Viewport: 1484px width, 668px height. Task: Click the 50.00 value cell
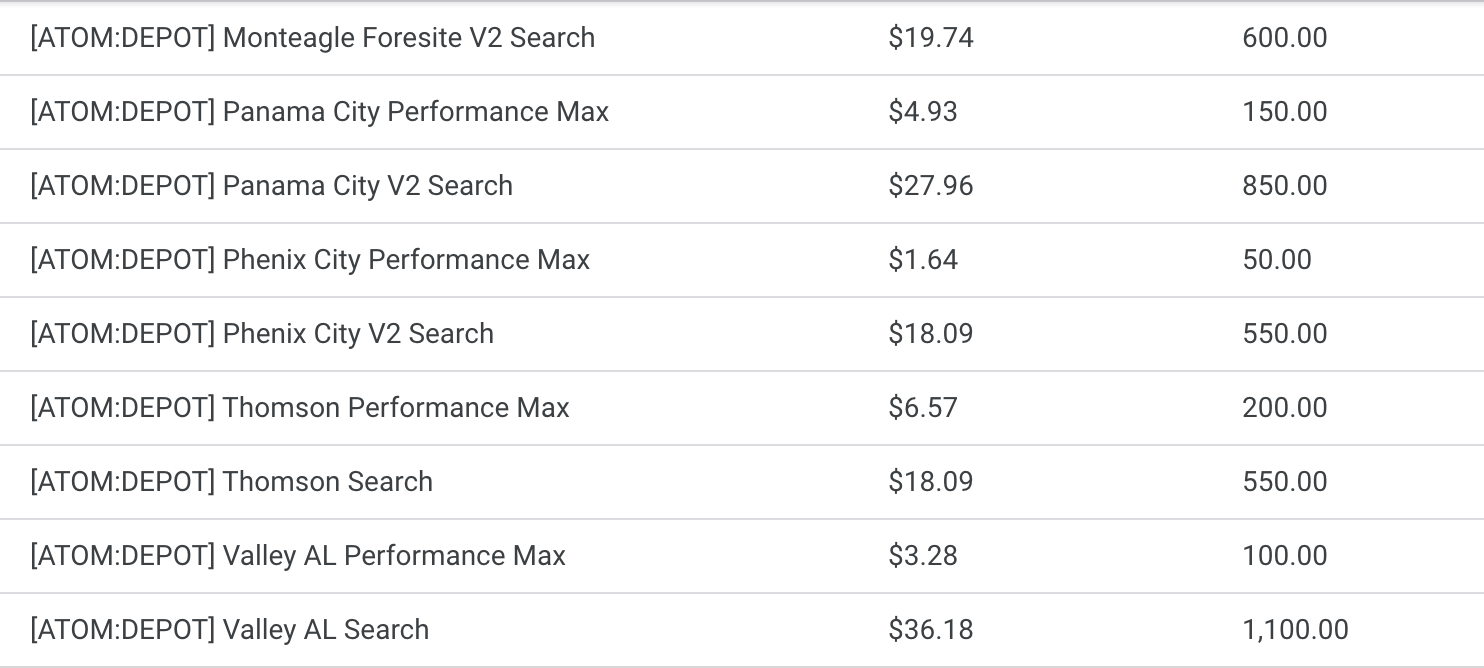click(x=1276, y=260)
